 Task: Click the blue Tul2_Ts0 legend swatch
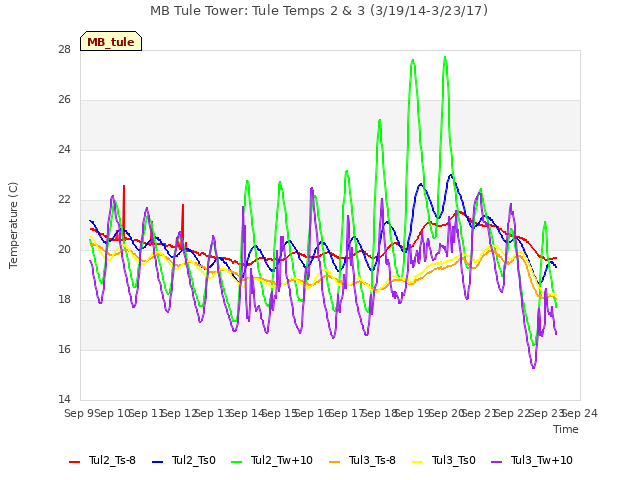(x=157, y=461)
